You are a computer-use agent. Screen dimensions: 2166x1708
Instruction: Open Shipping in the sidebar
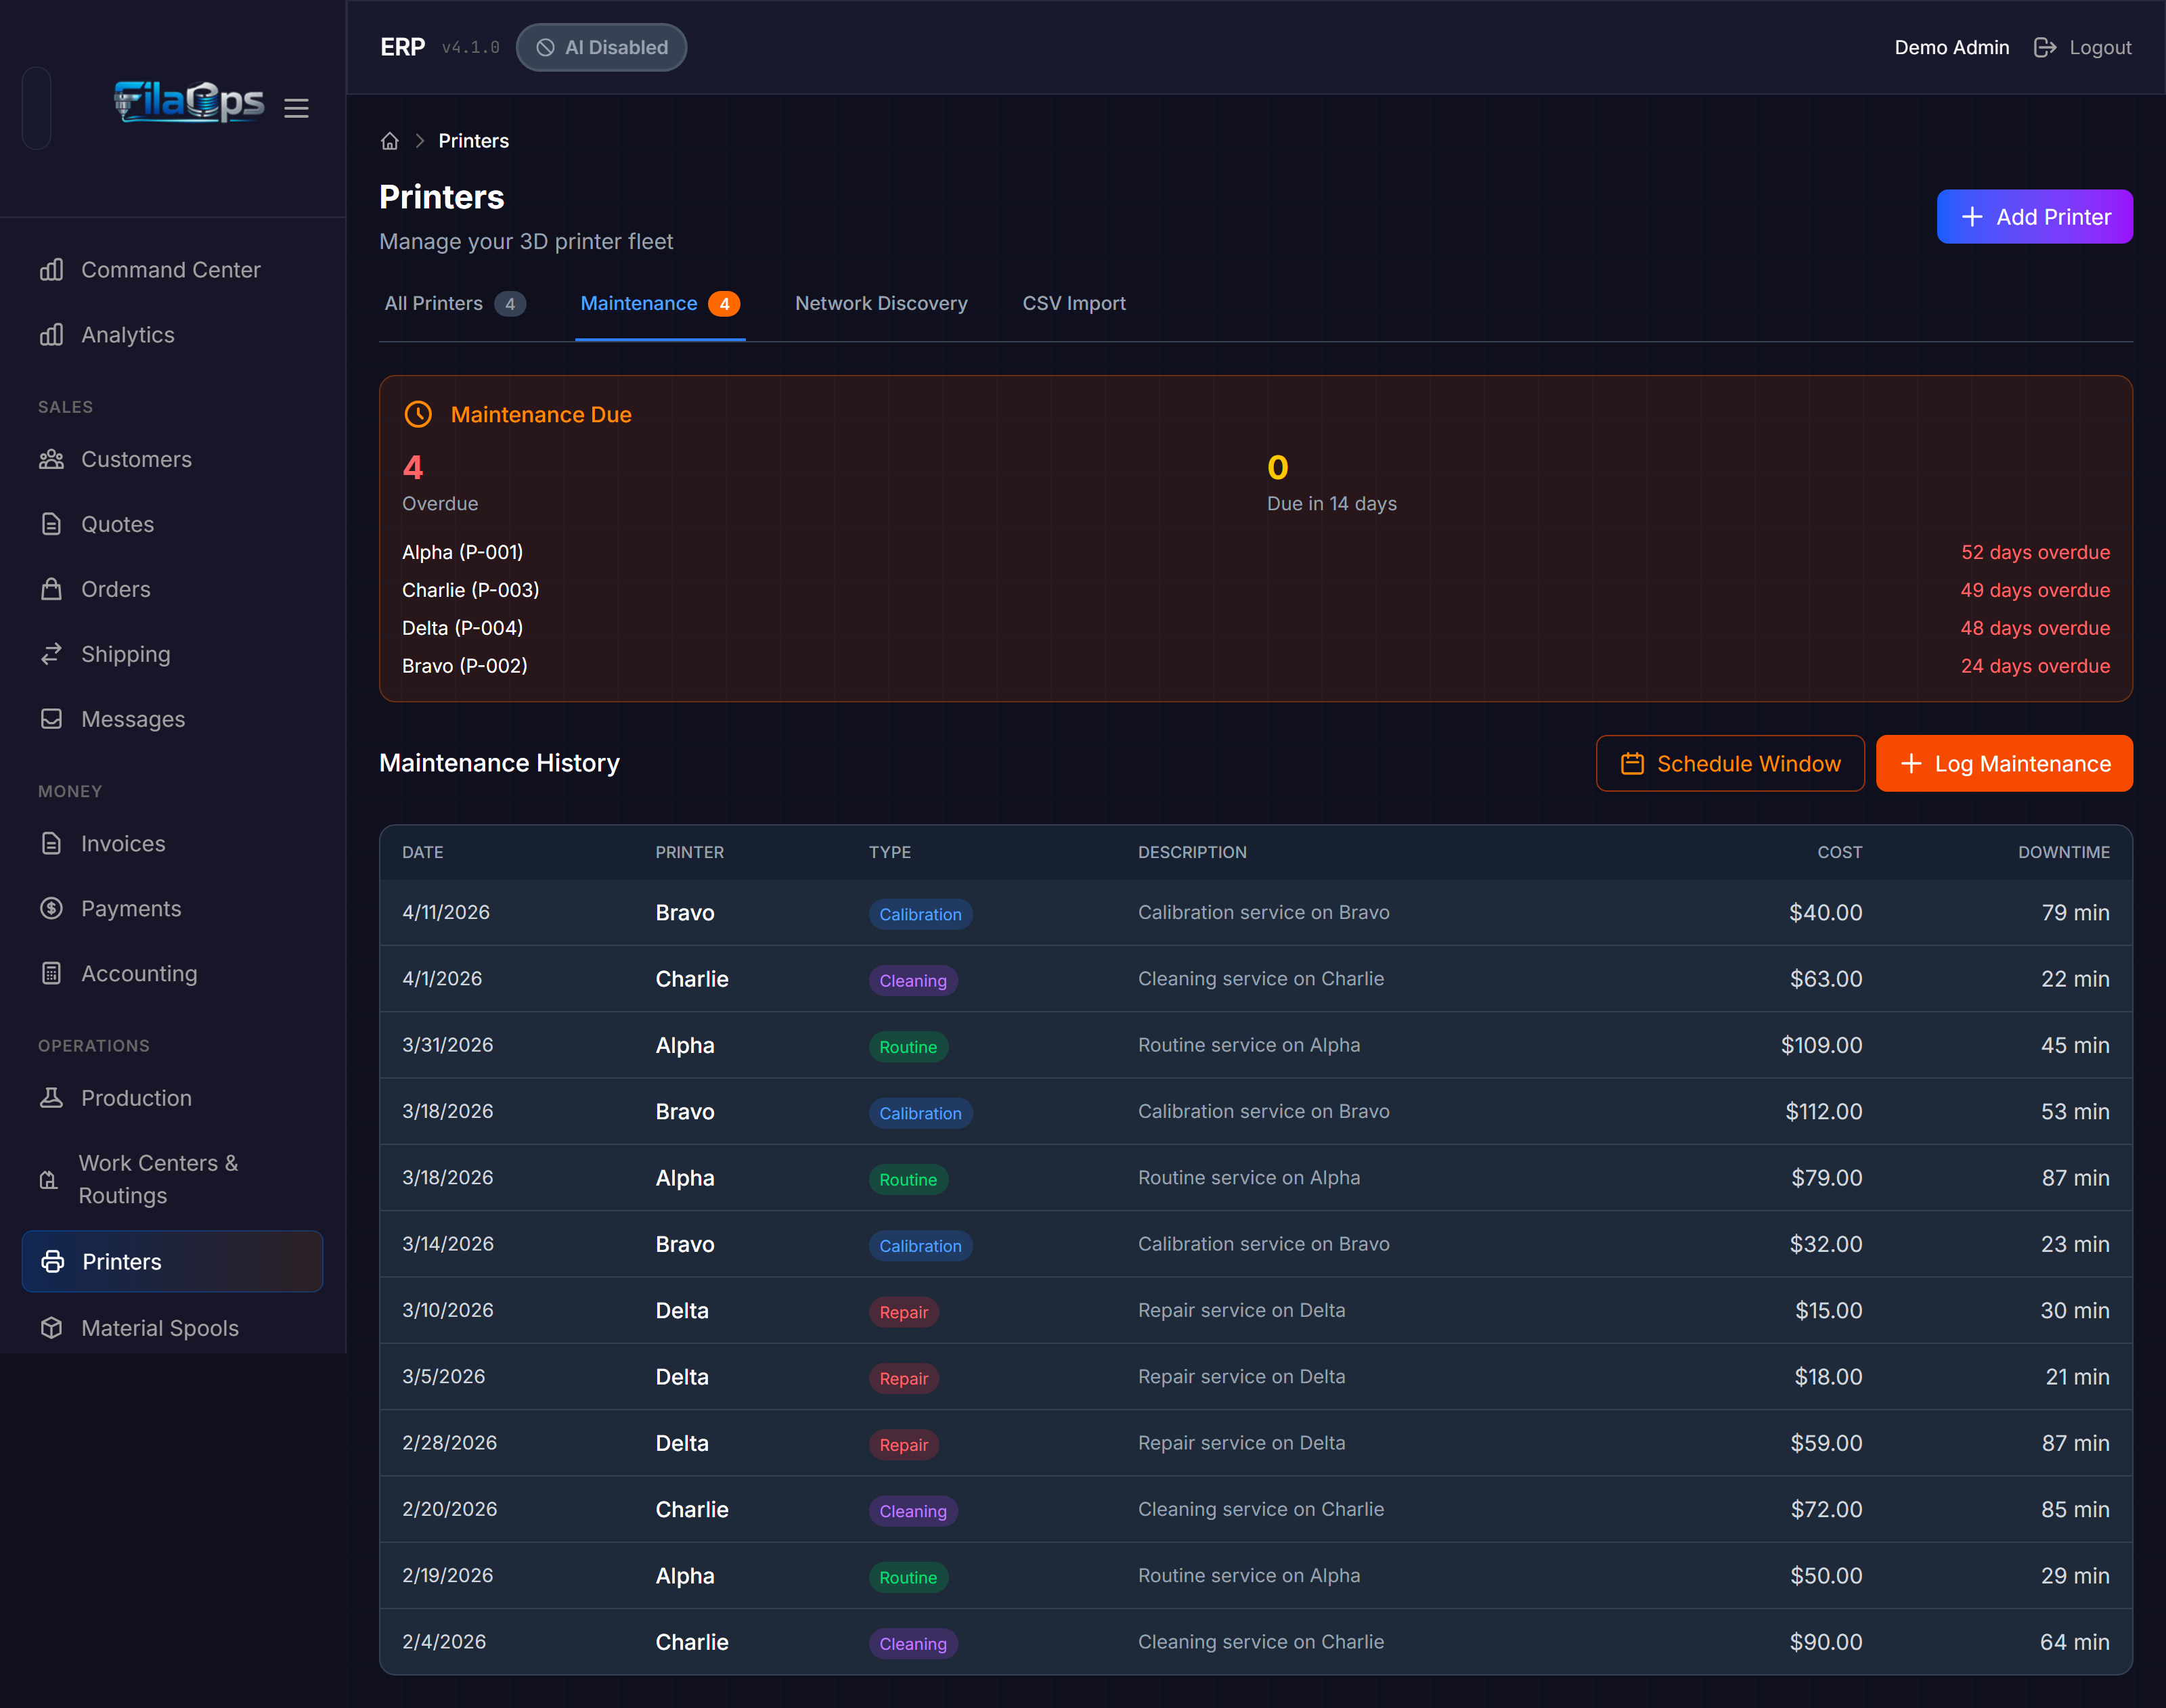pos(172,654)
